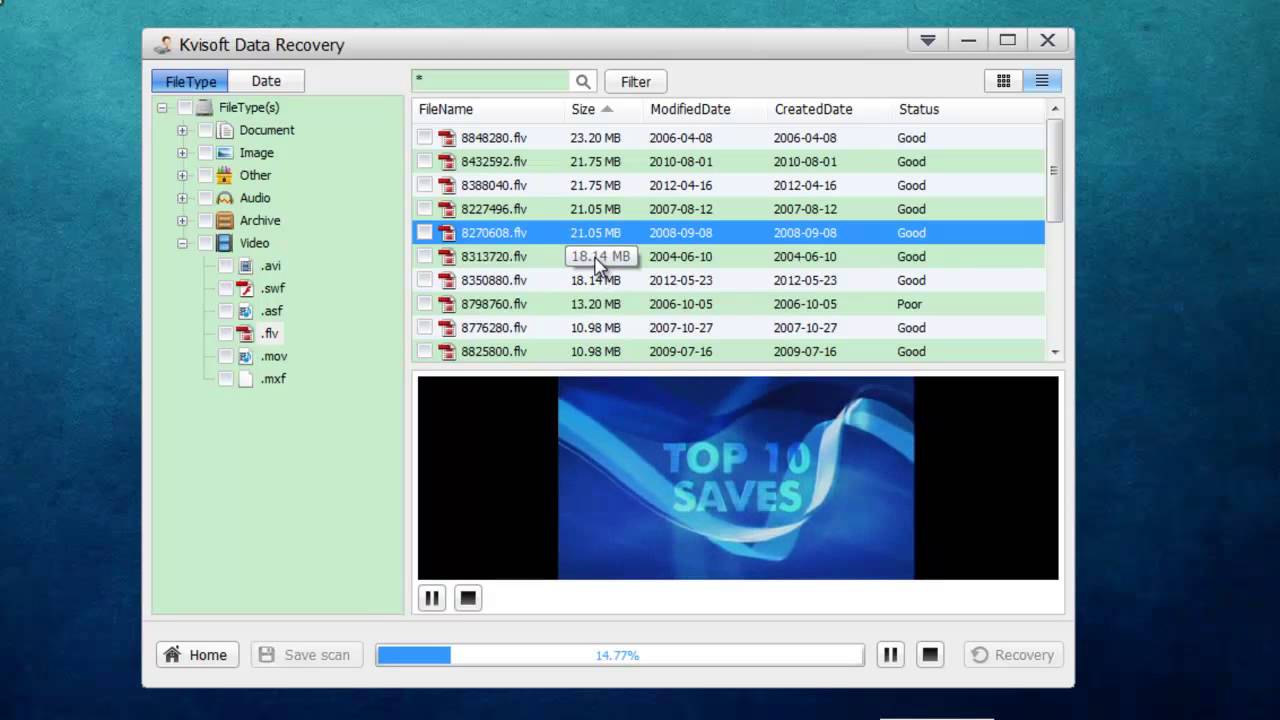Expand the Archive tree node
Screen dimensions: 1280x720
tap(182, 220)
